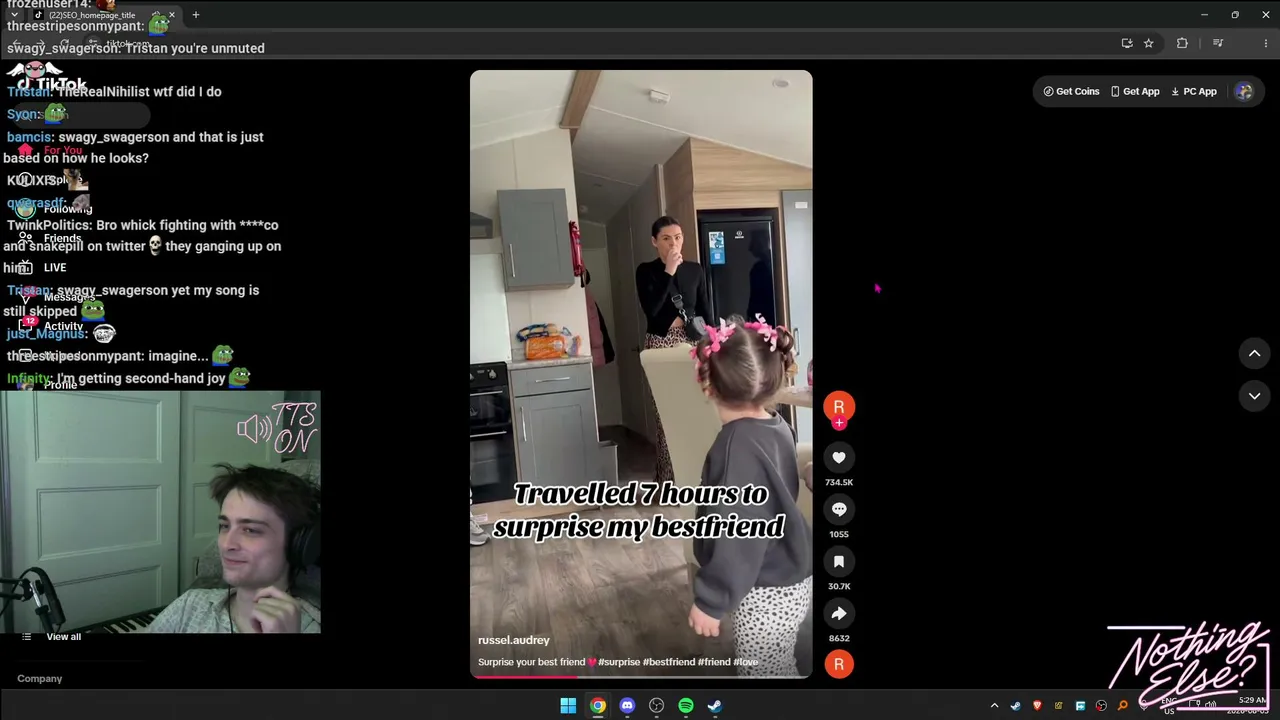
Task: Like the russel.audrey video with heart icon
Action: [x=839, y=458]
